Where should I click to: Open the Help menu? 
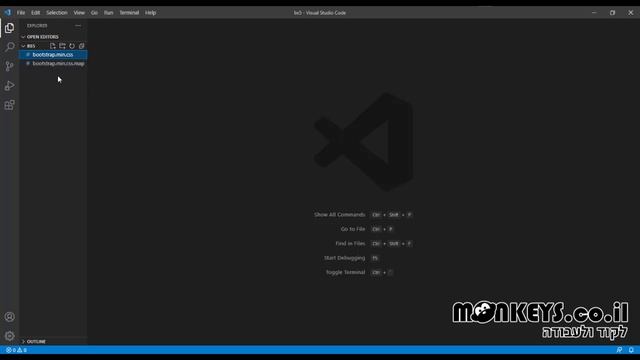click(151, 13)
